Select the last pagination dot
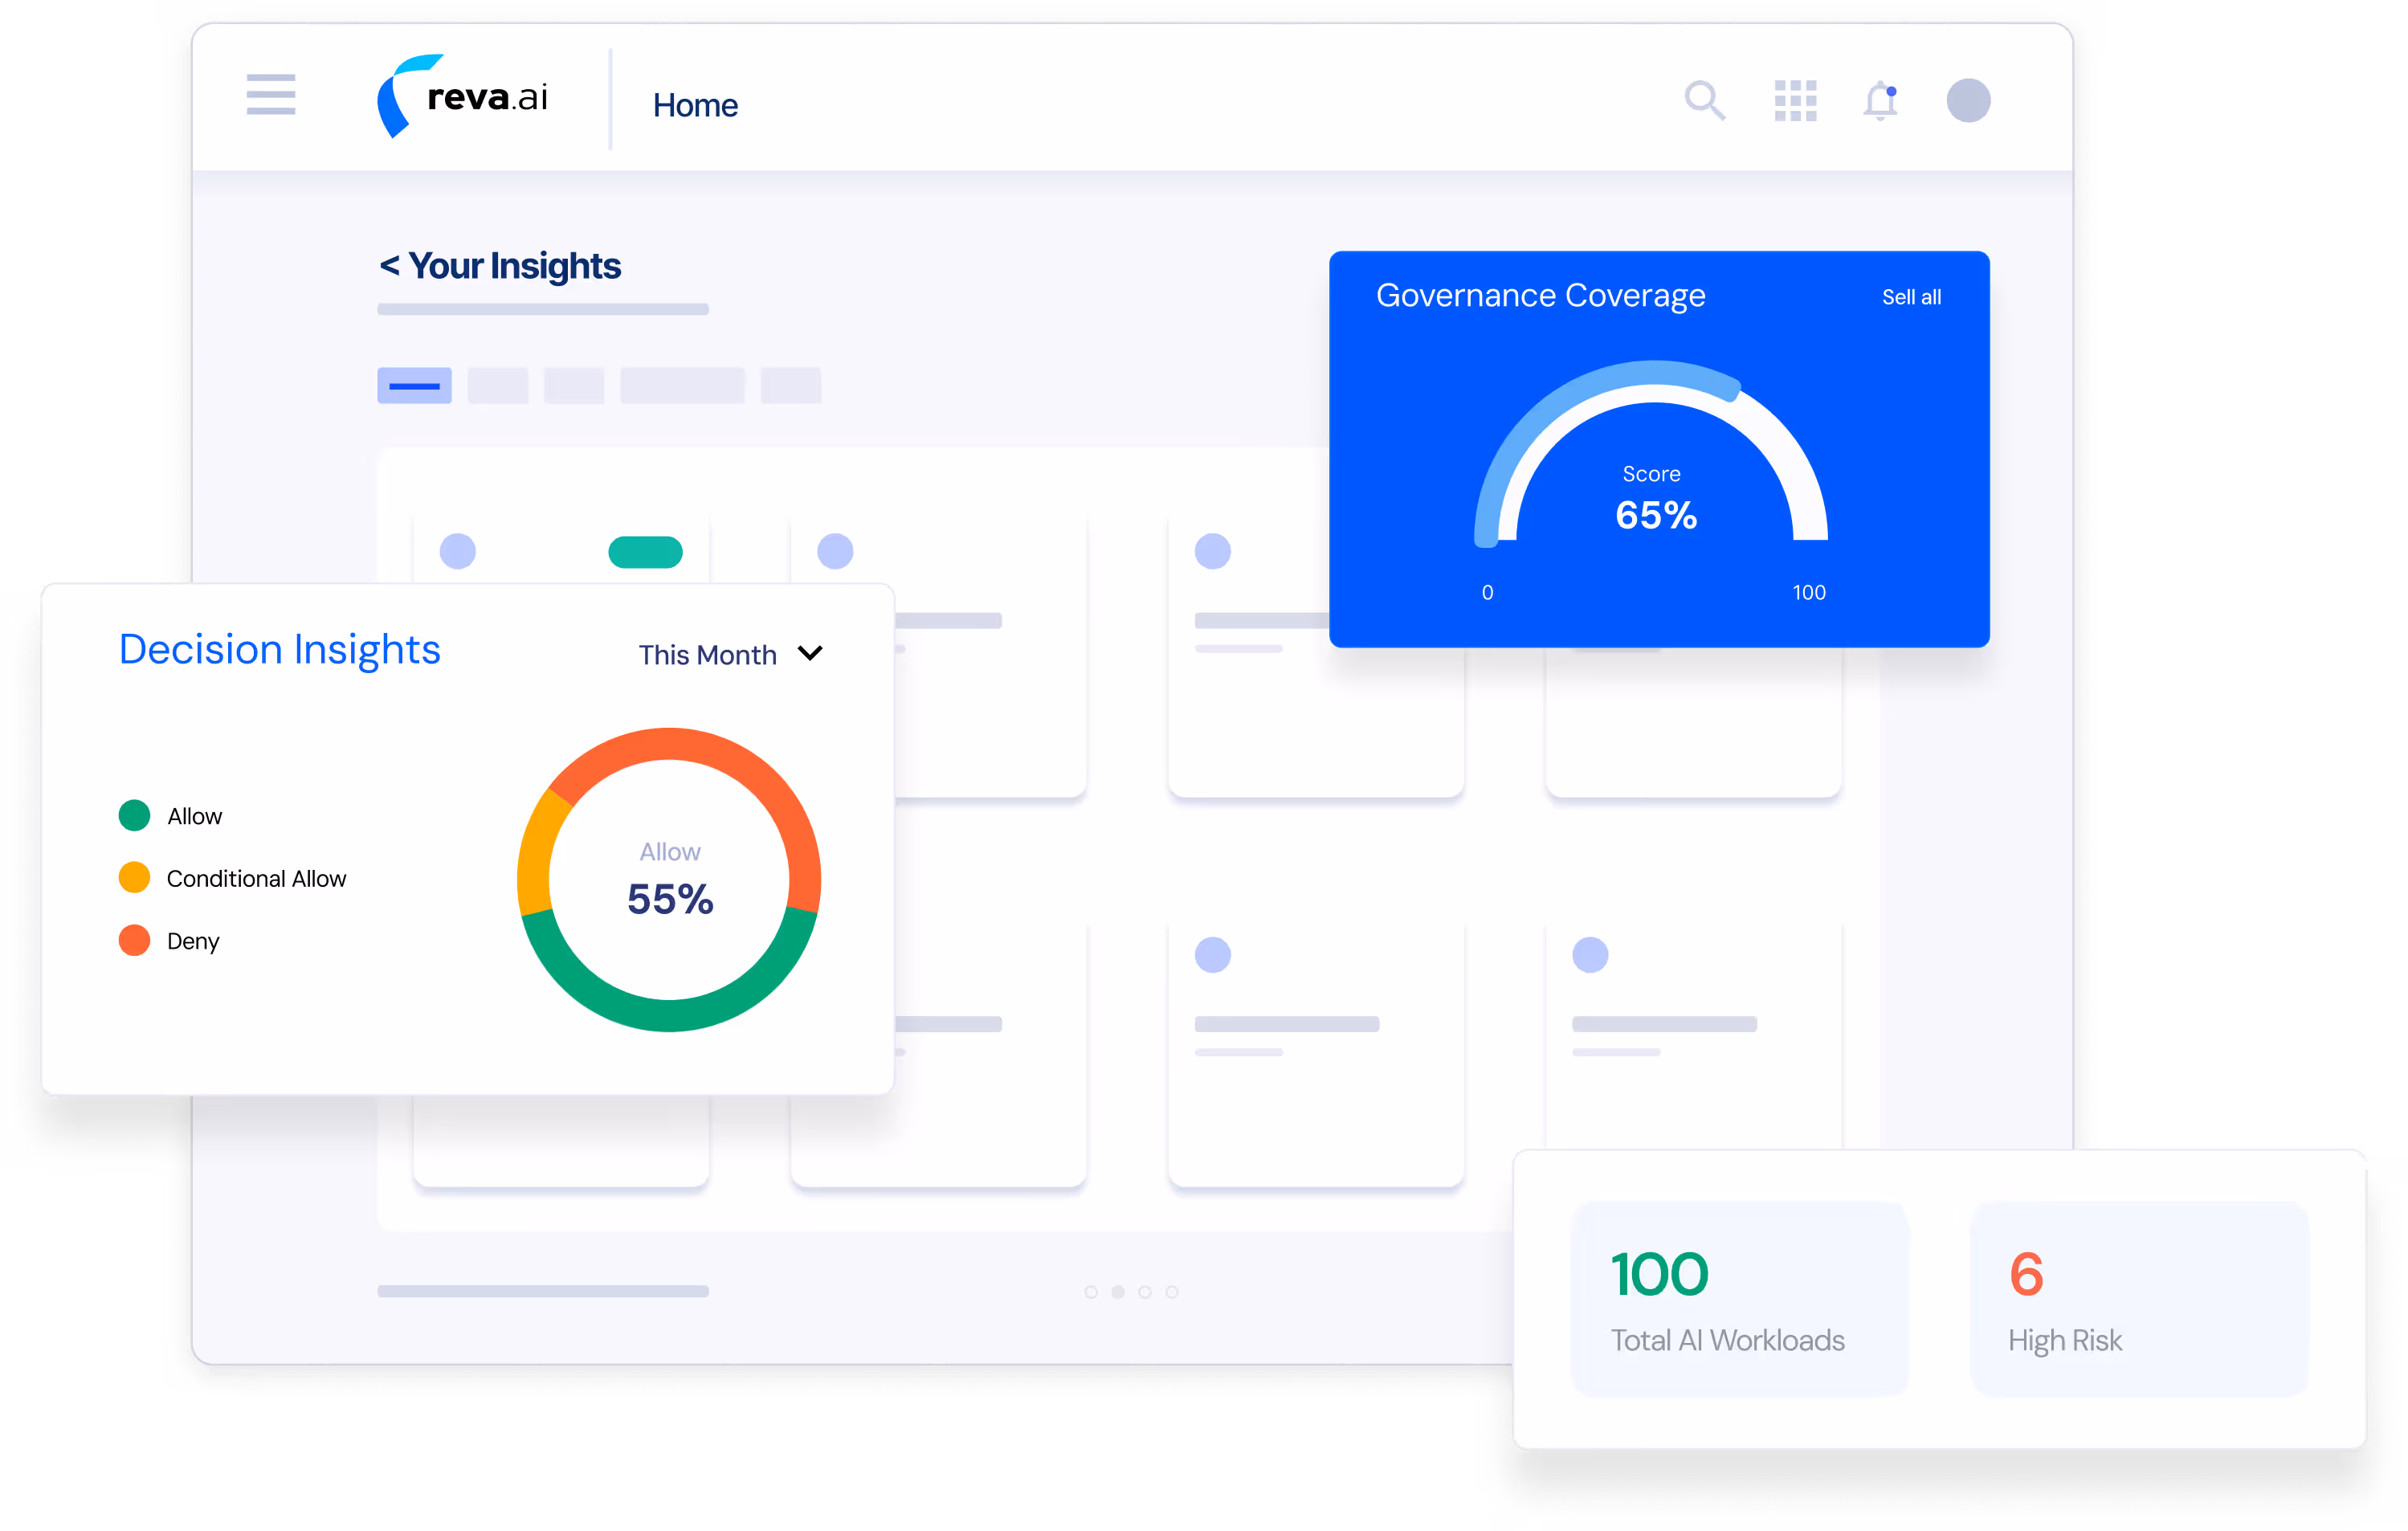 coord(1172,1292)
